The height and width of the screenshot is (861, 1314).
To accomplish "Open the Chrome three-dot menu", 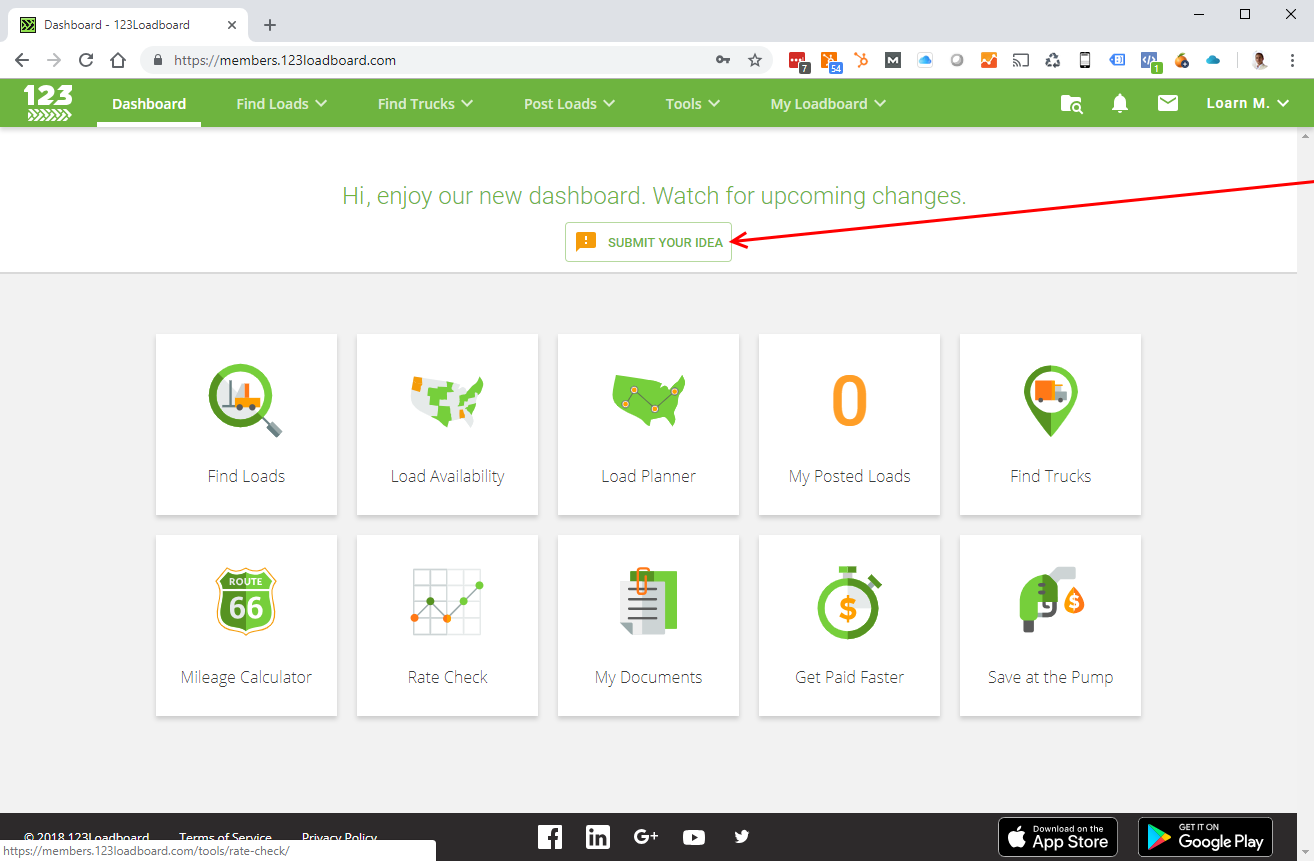I will [1294, 60].
